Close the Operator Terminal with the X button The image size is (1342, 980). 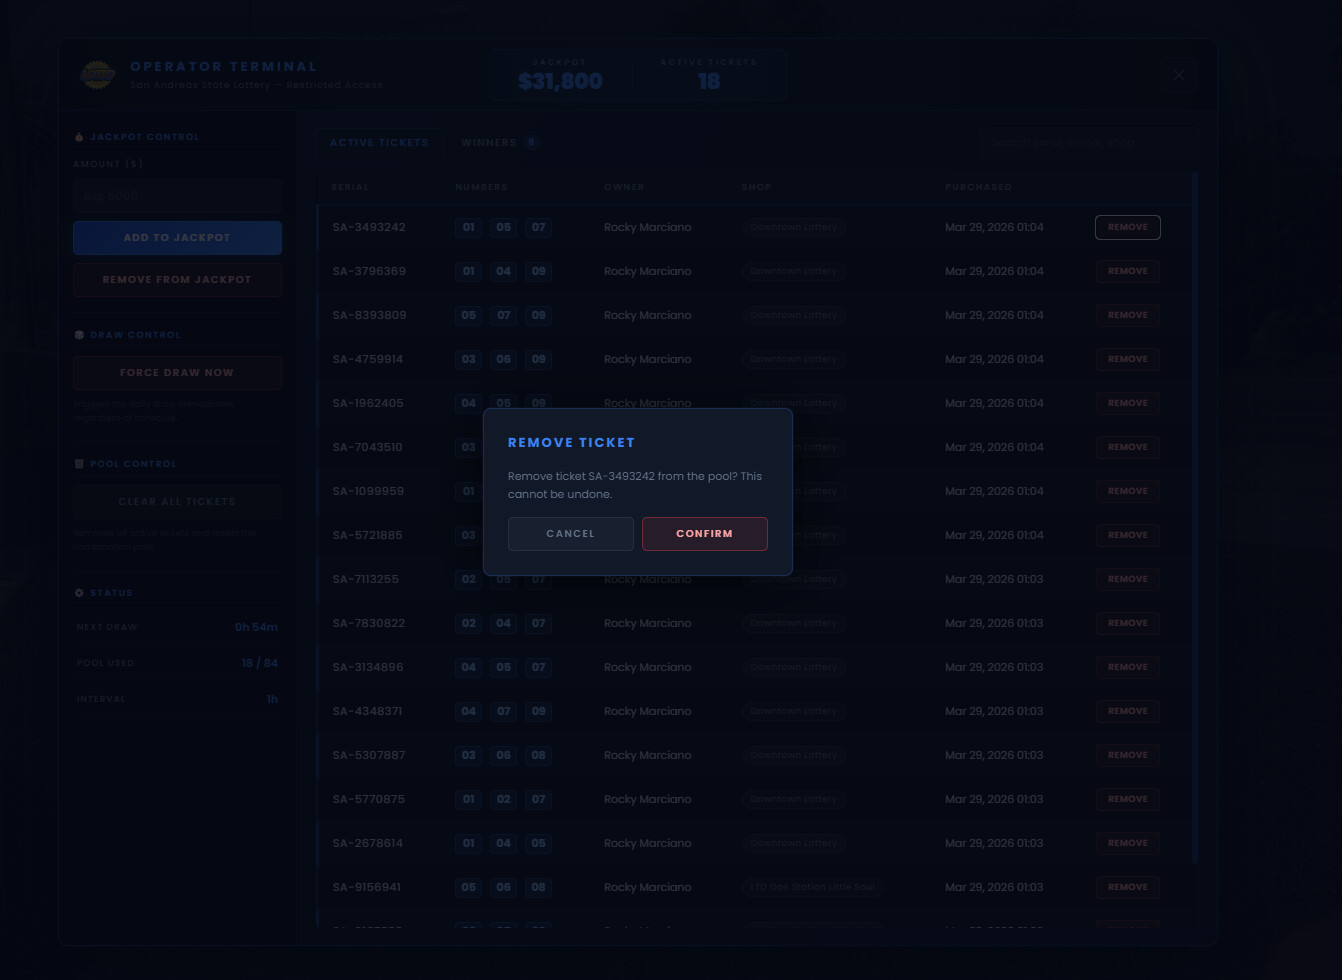[x=1179, y=75]
